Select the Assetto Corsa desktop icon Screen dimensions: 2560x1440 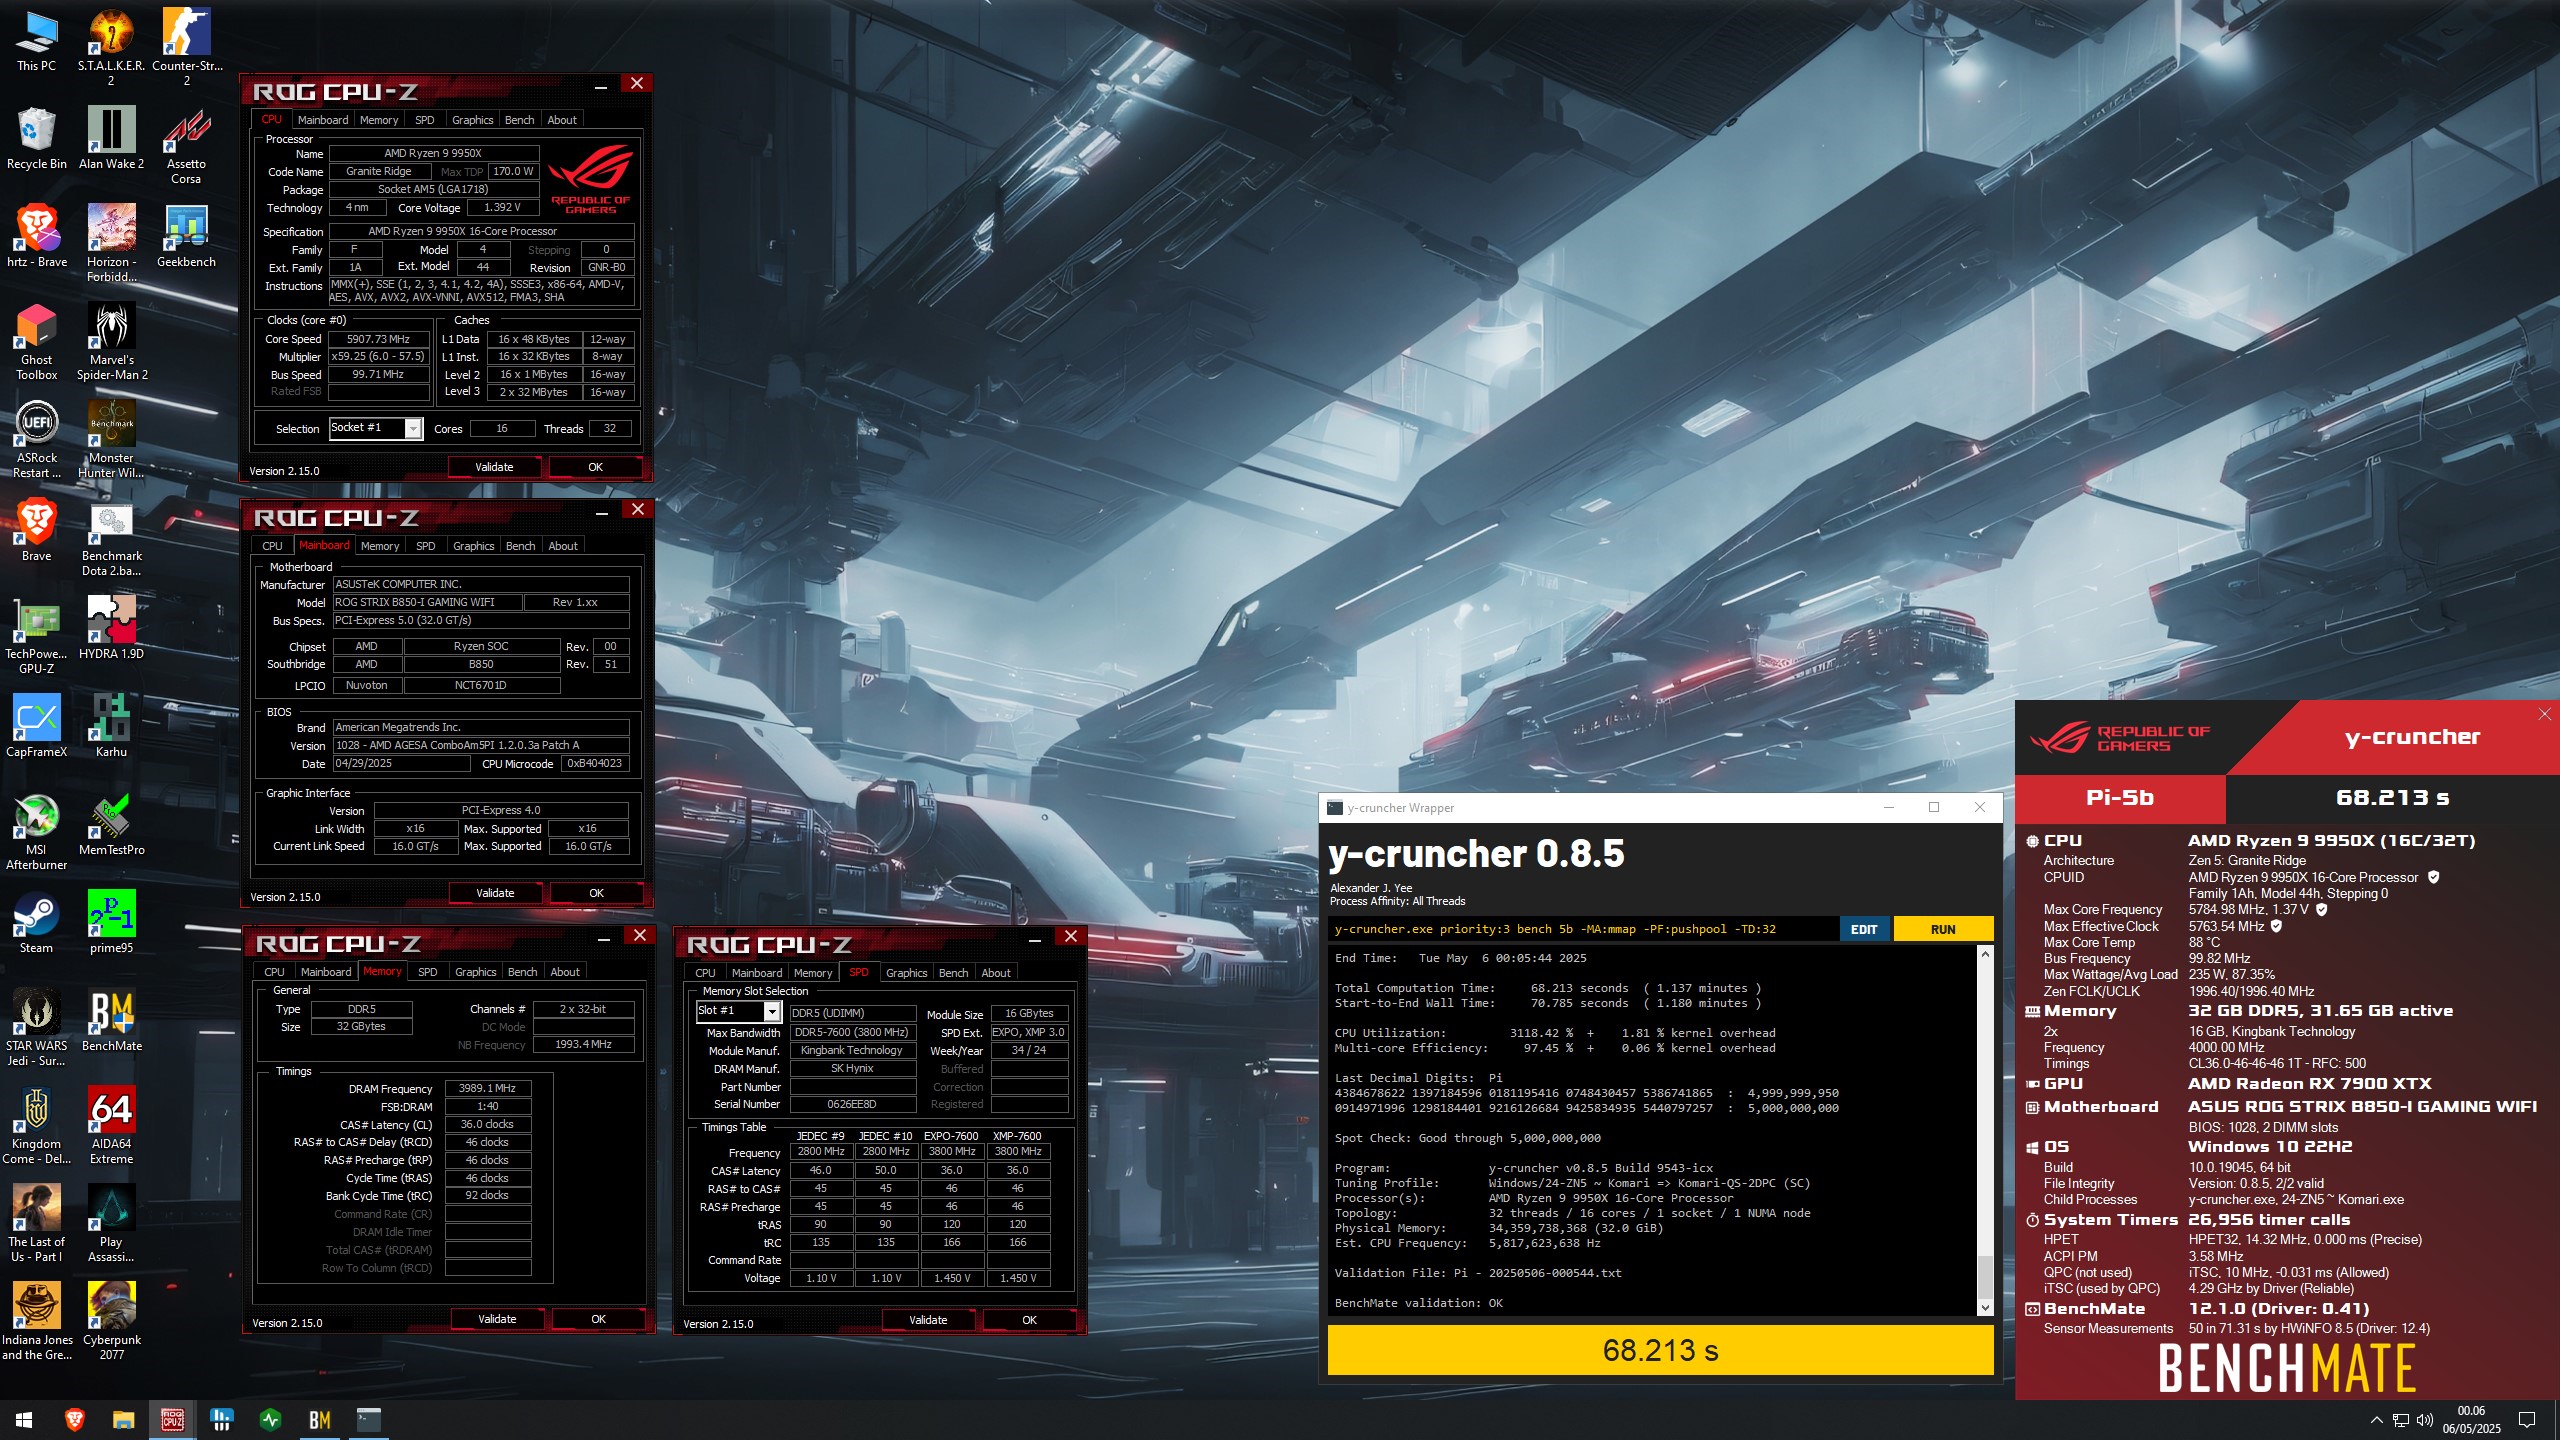[x=186, y=145]
